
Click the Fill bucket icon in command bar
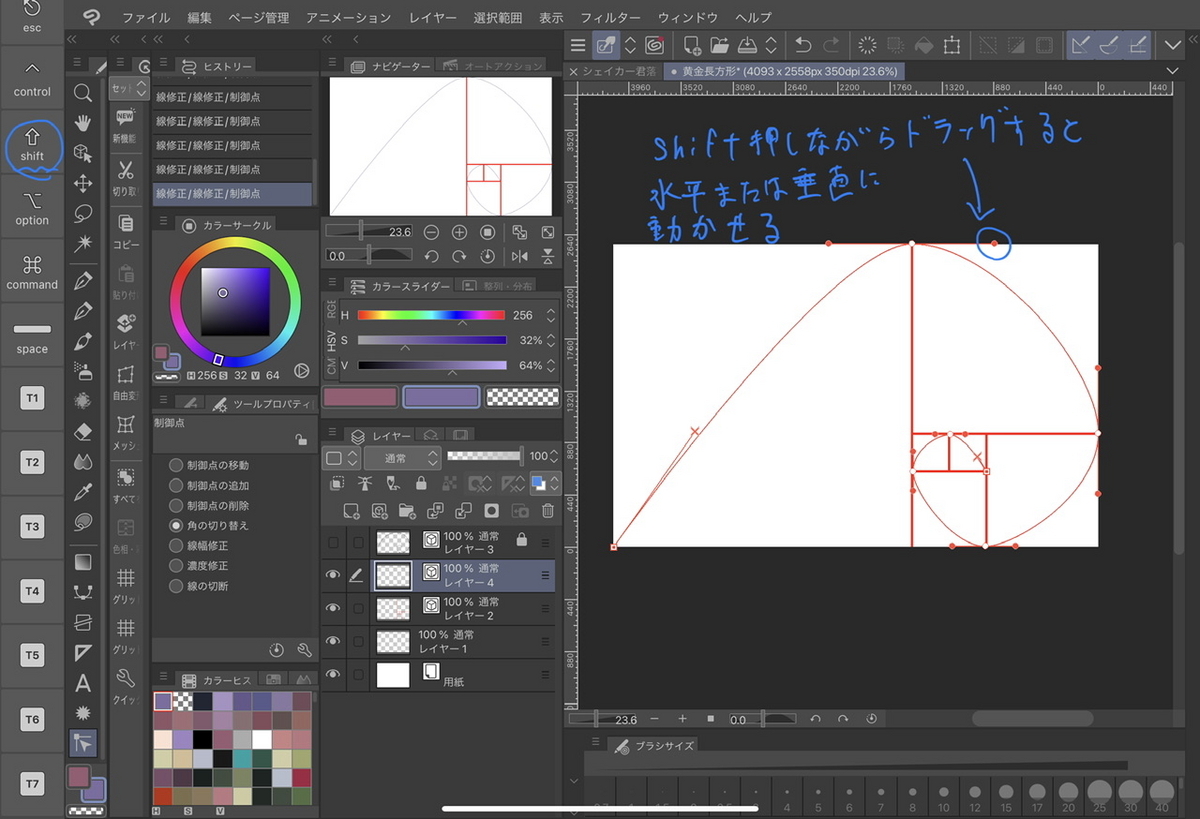point(924,45)
